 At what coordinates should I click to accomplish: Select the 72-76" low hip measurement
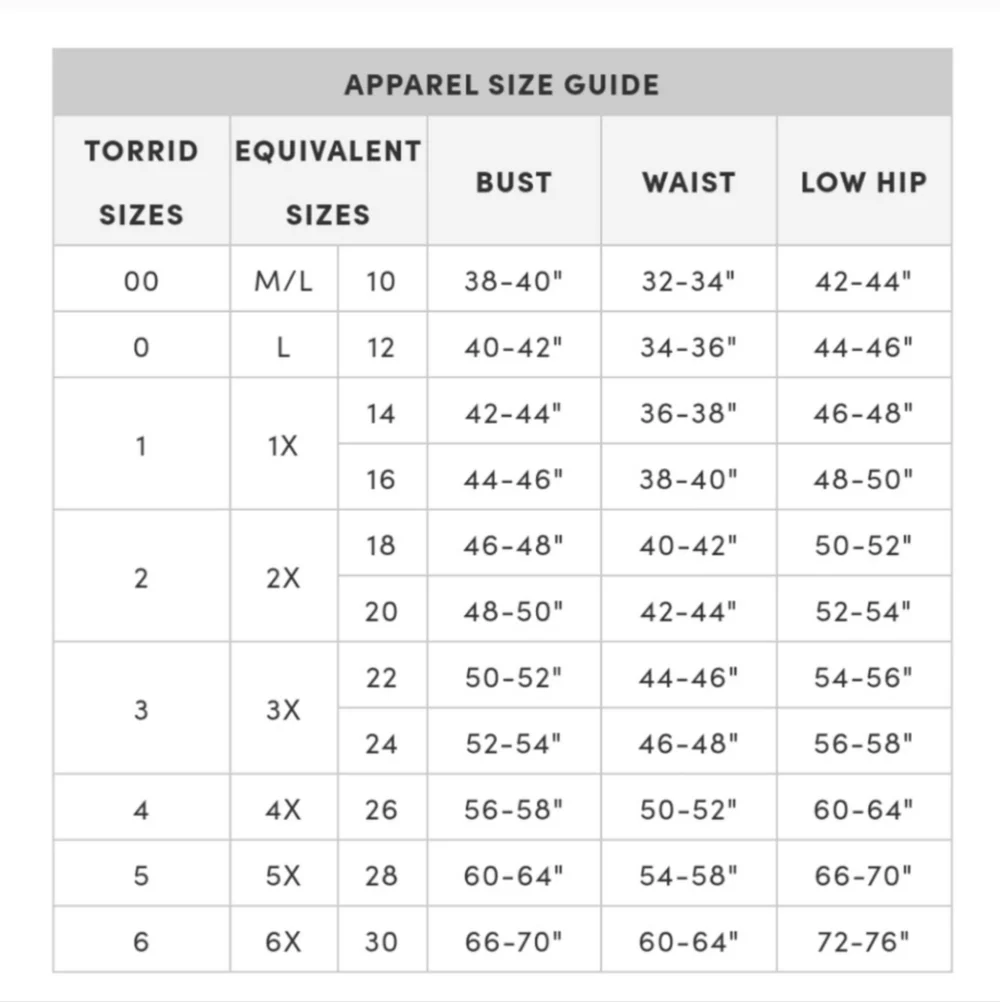[x=863, y=941]
